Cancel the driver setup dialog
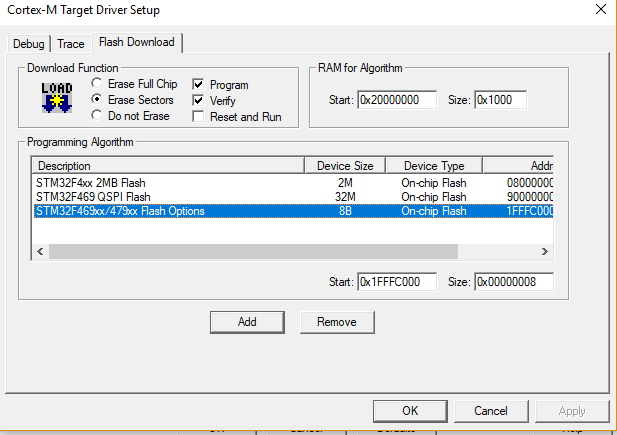Viewport: 617px width, 435px height. pos(491,411)
